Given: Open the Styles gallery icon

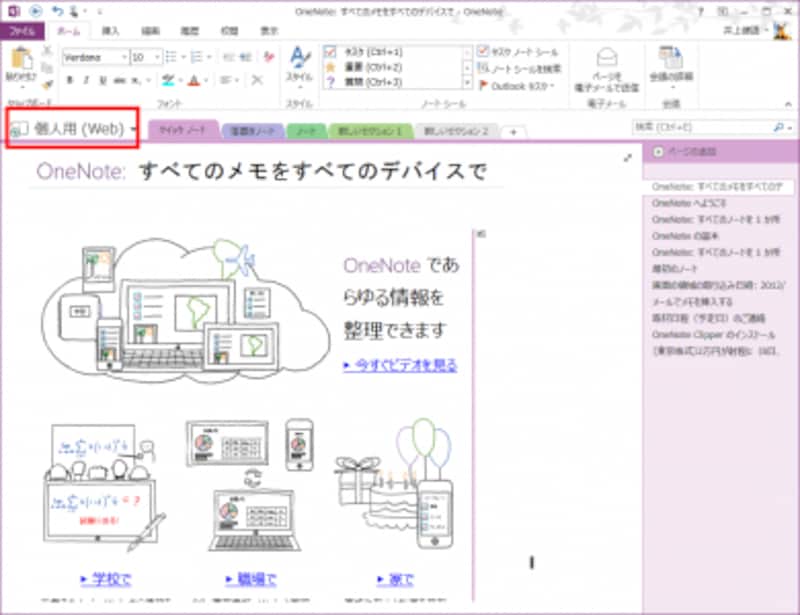Looking at the screenshot, I should pyautogui.click(x=300, y=58).
